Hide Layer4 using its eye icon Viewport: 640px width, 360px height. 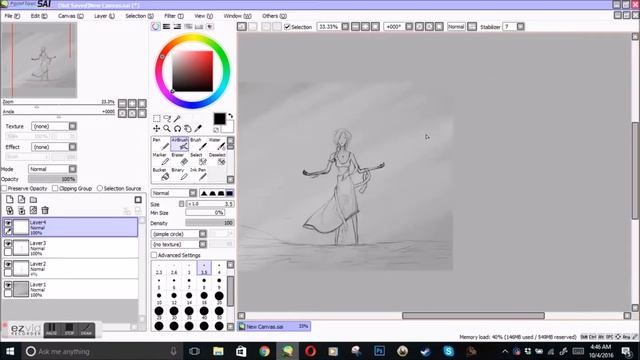[8, 223]
